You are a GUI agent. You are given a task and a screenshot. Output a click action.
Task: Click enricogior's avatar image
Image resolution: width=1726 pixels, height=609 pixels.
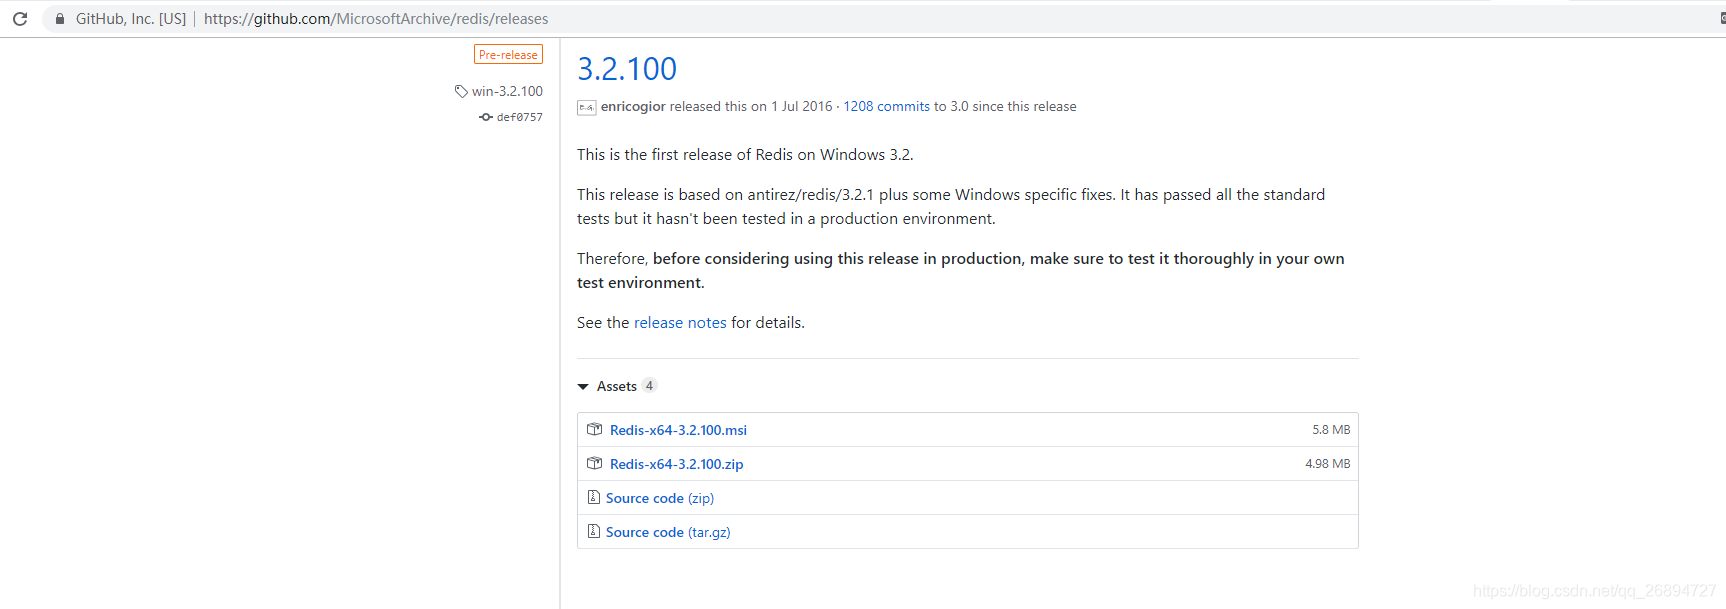587,107
